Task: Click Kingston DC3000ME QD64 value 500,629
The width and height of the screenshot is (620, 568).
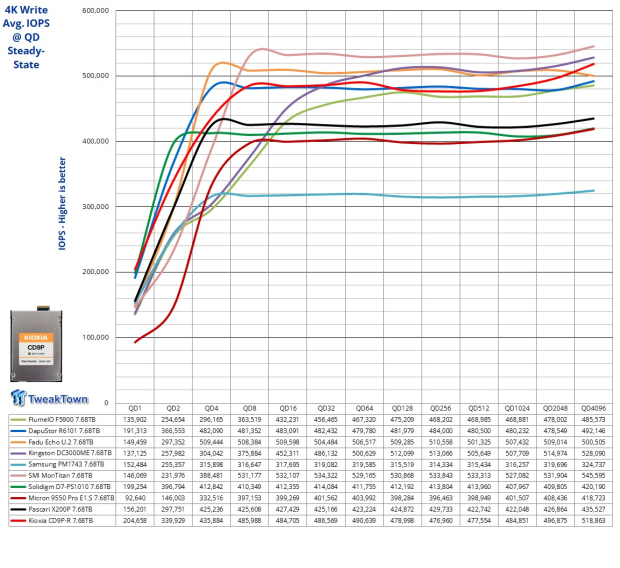Action: 364,453
